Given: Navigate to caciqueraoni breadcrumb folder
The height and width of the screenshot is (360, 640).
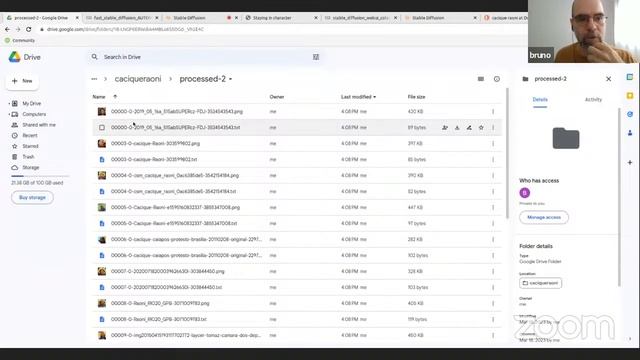Looking at the screenshot, I should (138, 79).
